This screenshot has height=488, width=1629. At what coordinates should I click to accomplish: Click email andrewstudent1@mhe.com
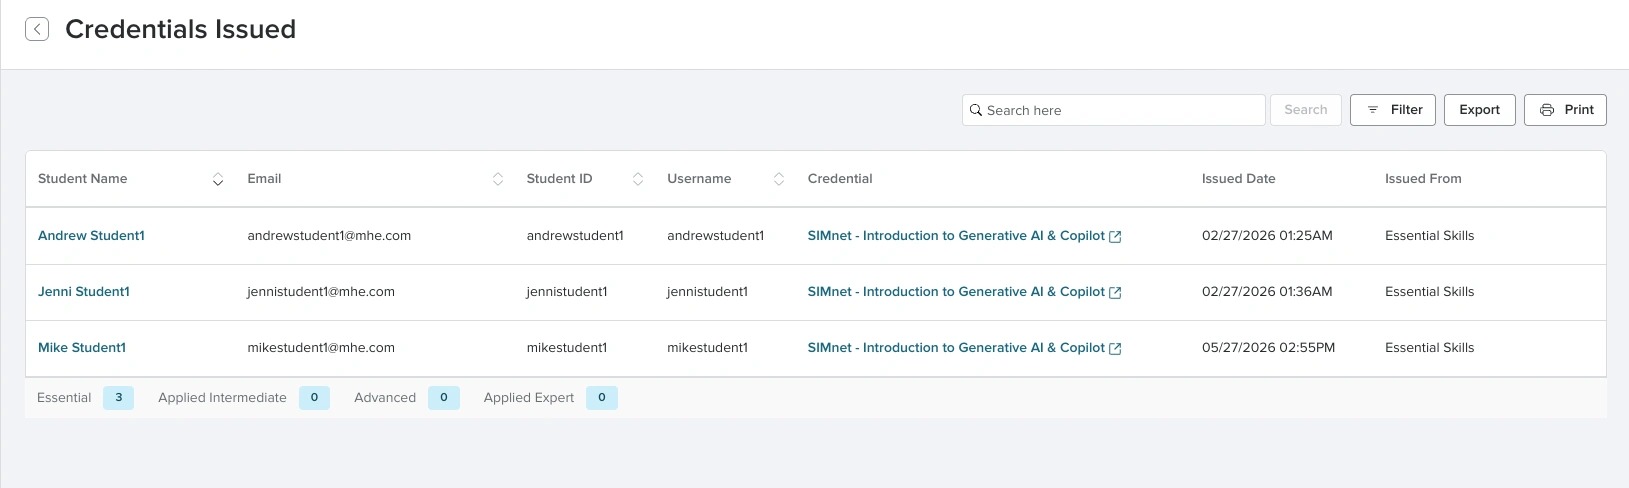pos(329,236)
